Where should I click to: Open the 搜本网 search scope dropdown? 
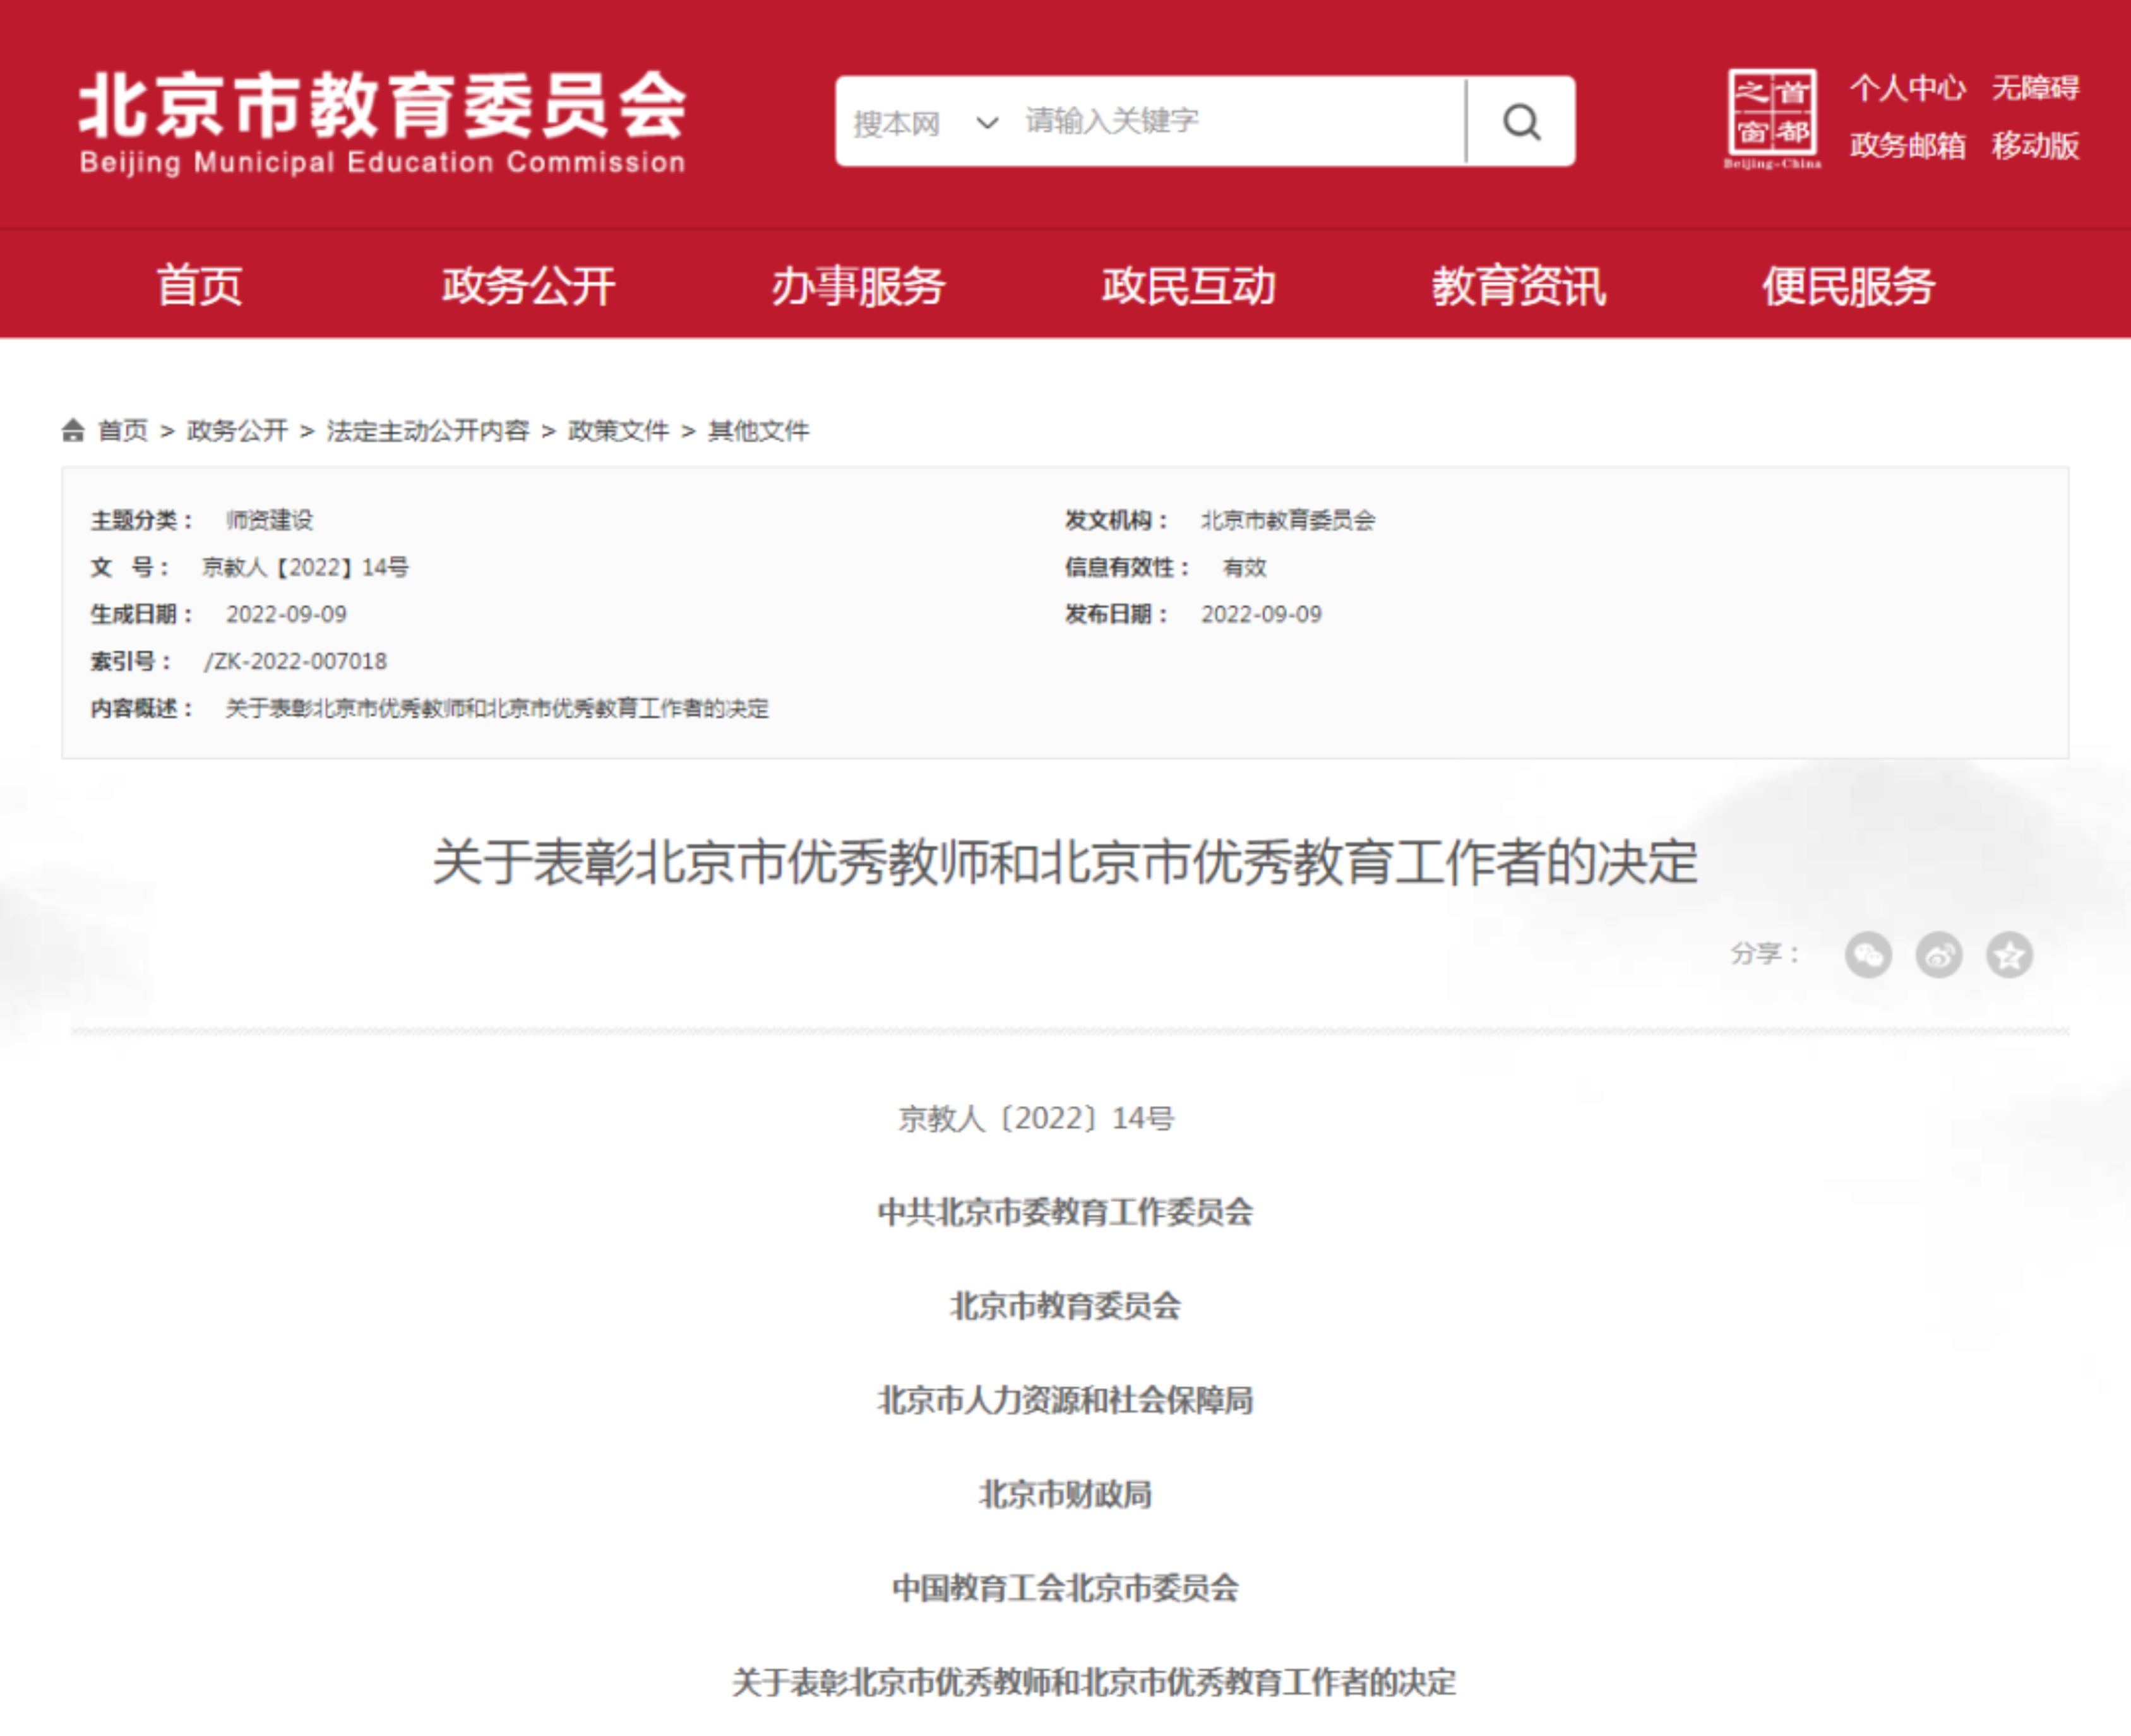coord(925,123)
